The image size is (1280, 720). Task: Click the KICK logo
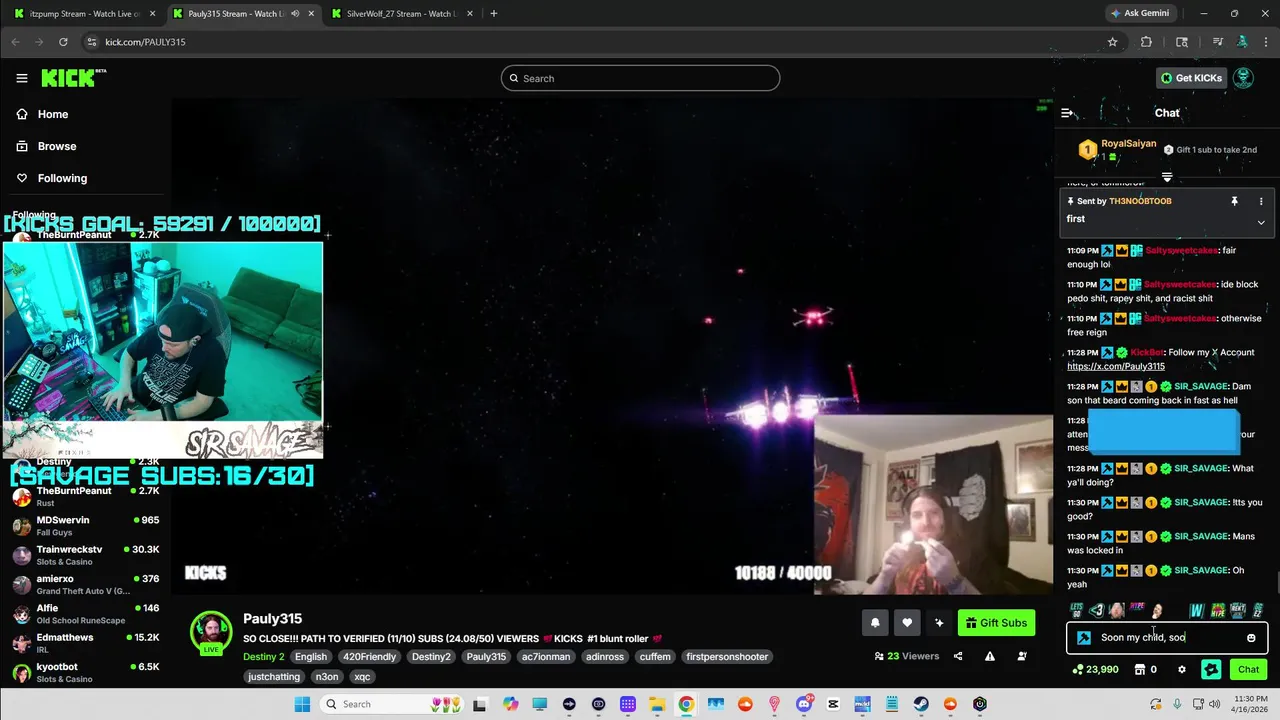pyautogui.click(x=72, y=78)
